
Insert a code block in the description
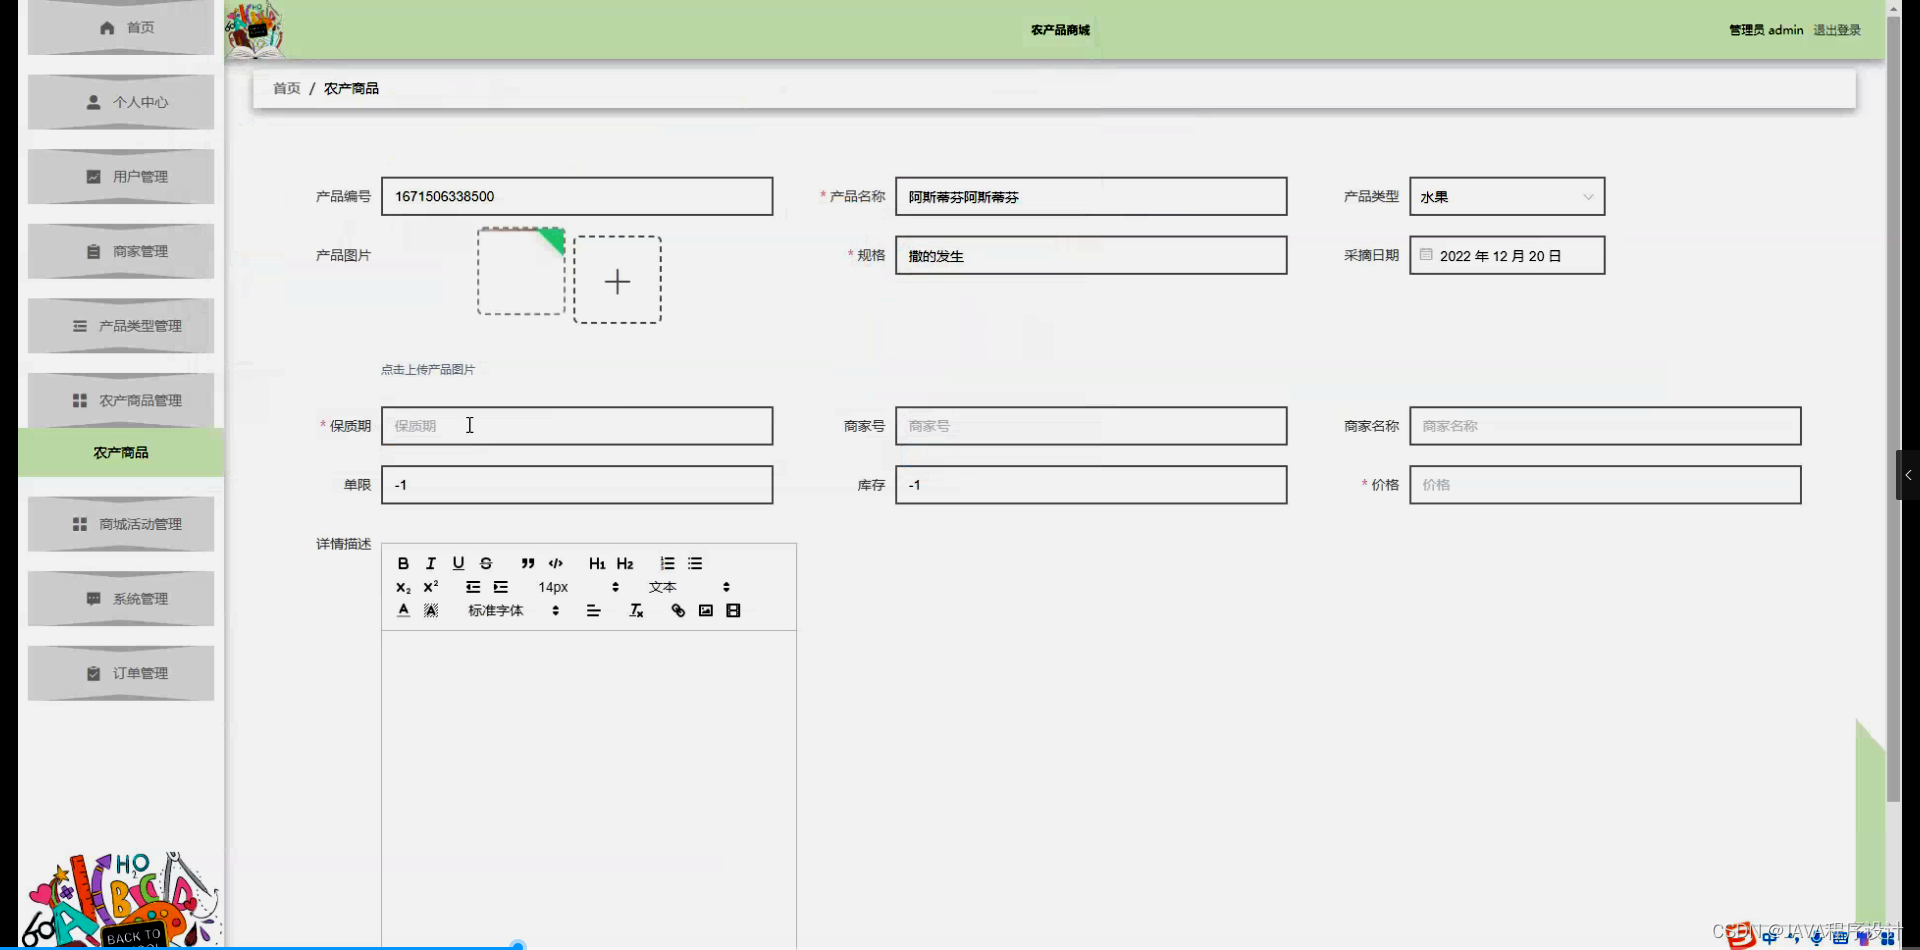point(556,563)
